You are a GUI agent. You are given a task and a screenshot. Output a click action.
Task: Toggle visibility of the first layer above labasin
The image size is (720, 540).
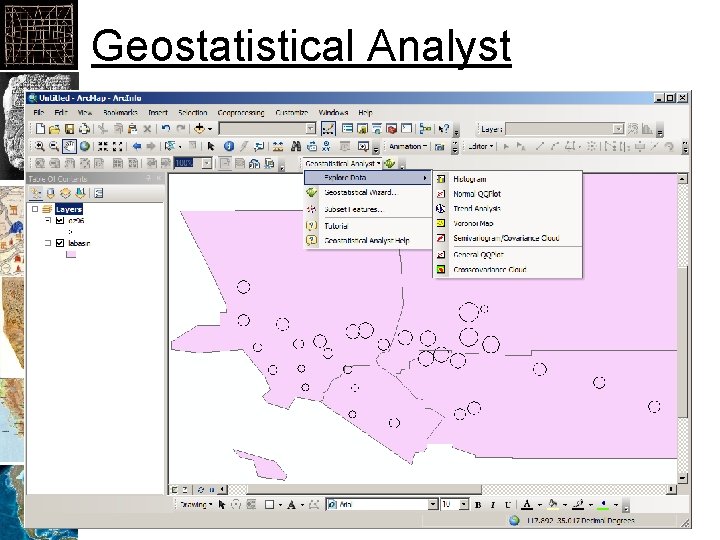(x=60, y=220)
